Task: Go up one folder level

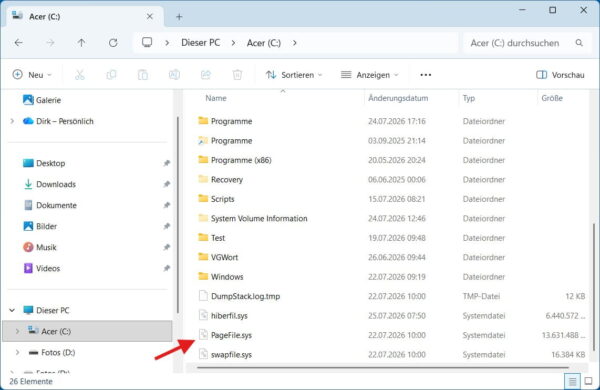Action: [82, 43]
